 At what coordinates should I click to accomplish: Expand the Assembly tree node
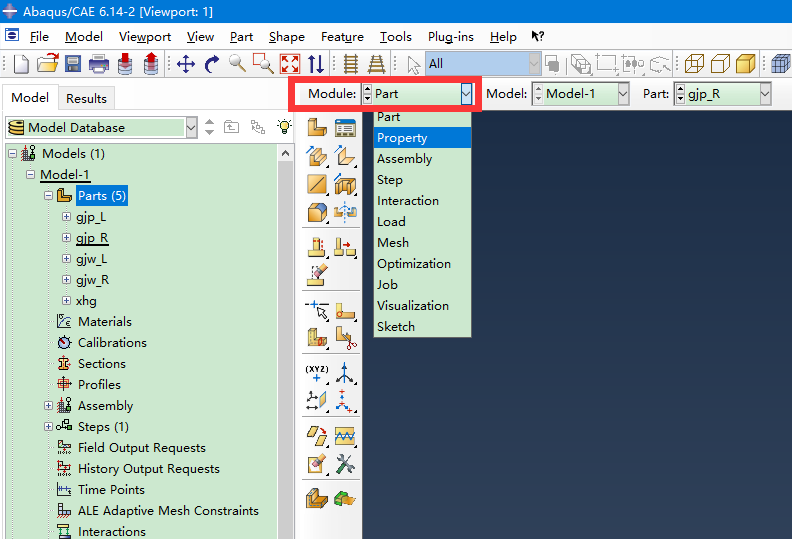[49, 406]
